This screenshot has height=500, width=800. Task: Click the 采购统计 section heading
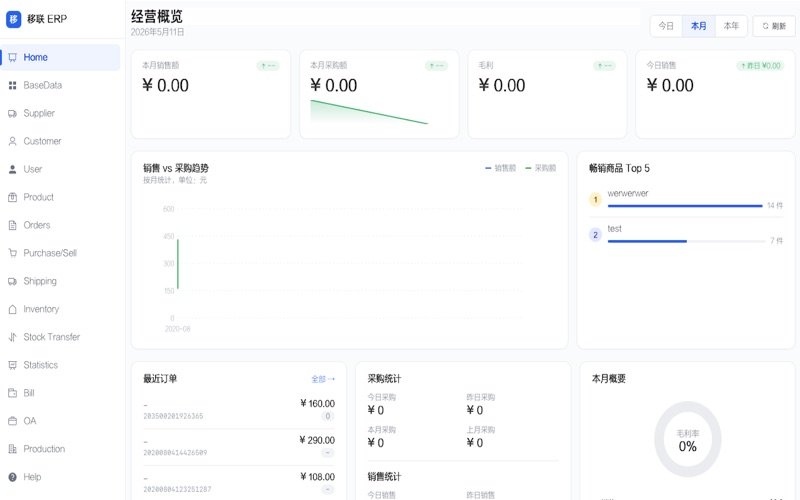point(384,379)
